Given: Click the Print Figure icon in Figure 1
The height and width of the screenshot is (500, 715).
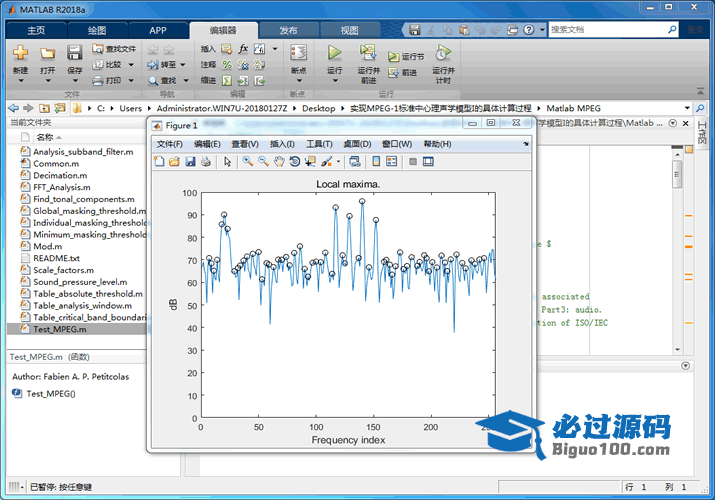Looking at the screenshot, I should 206,161.
